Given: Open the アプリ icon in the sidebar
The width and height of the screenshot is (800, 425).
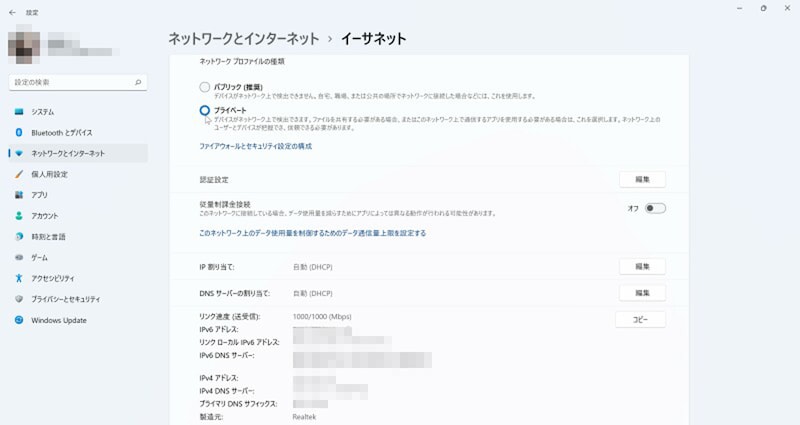Looking at the screenshot, I should 19,195.
